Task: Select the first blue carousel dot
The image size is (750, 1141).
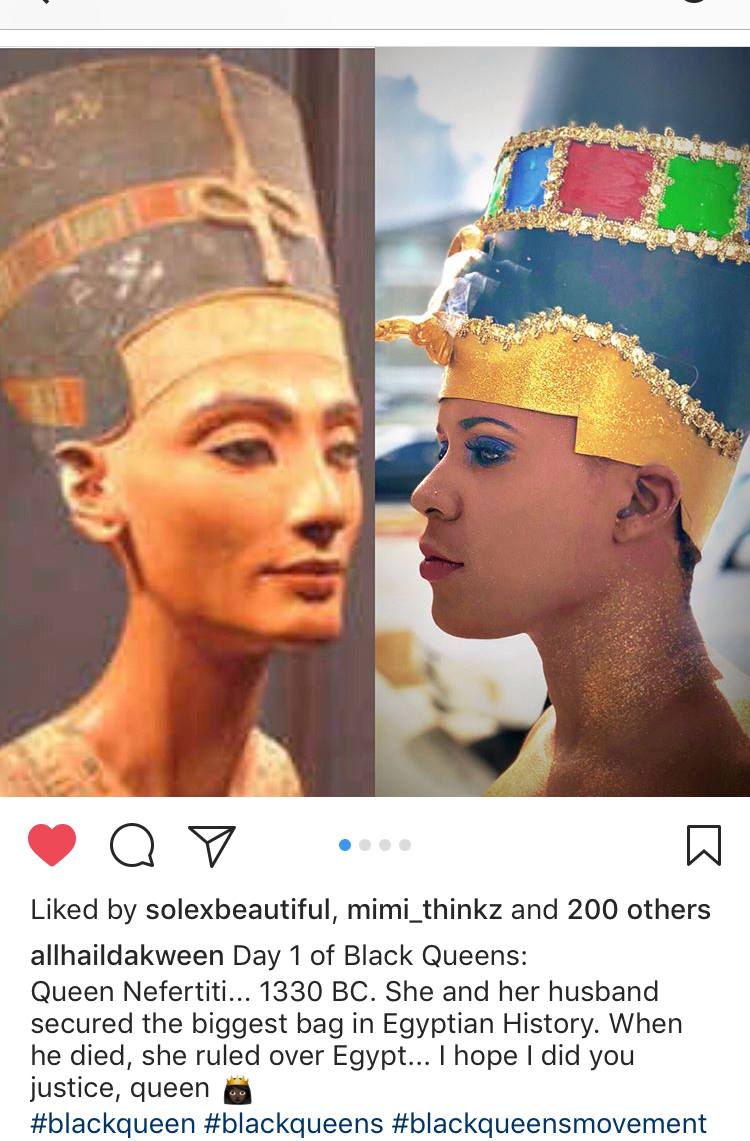Action: pyautogui.click(x=345, y=845)
